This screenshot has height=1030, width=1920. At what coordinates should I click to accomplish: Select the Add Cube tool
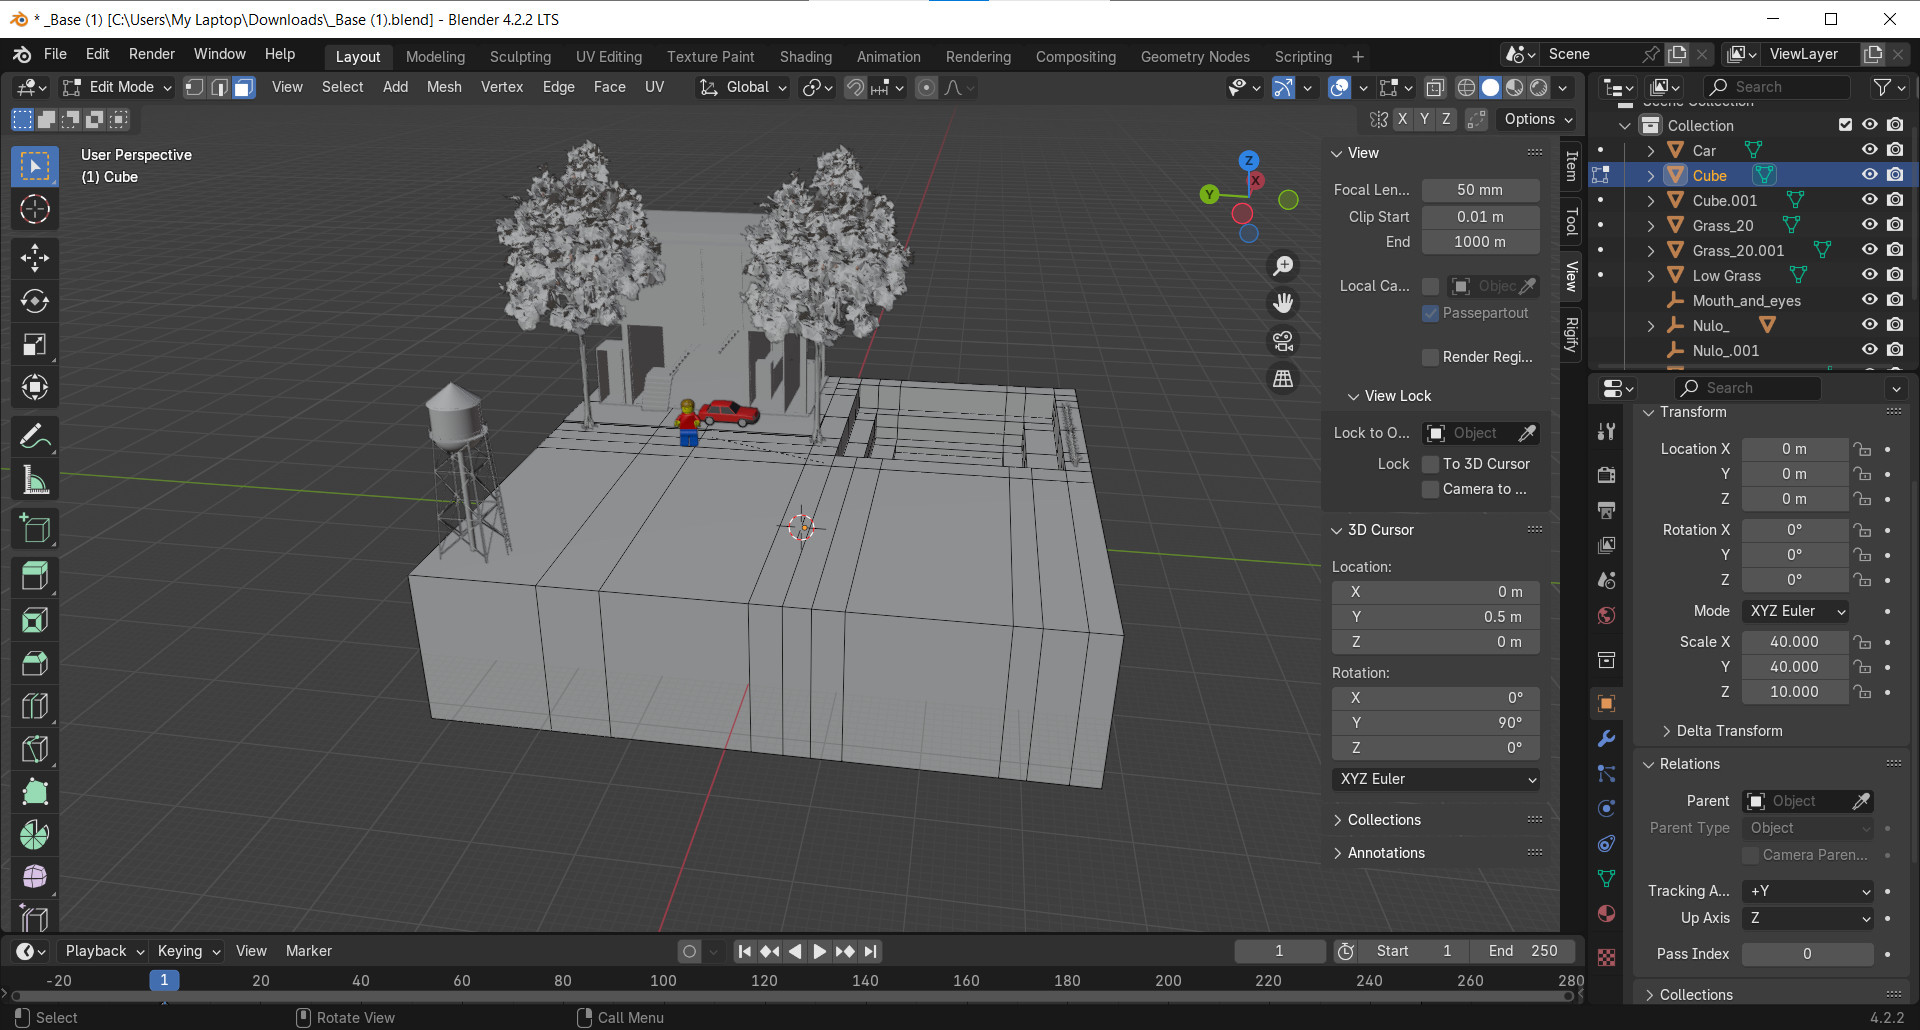(35, 529)
